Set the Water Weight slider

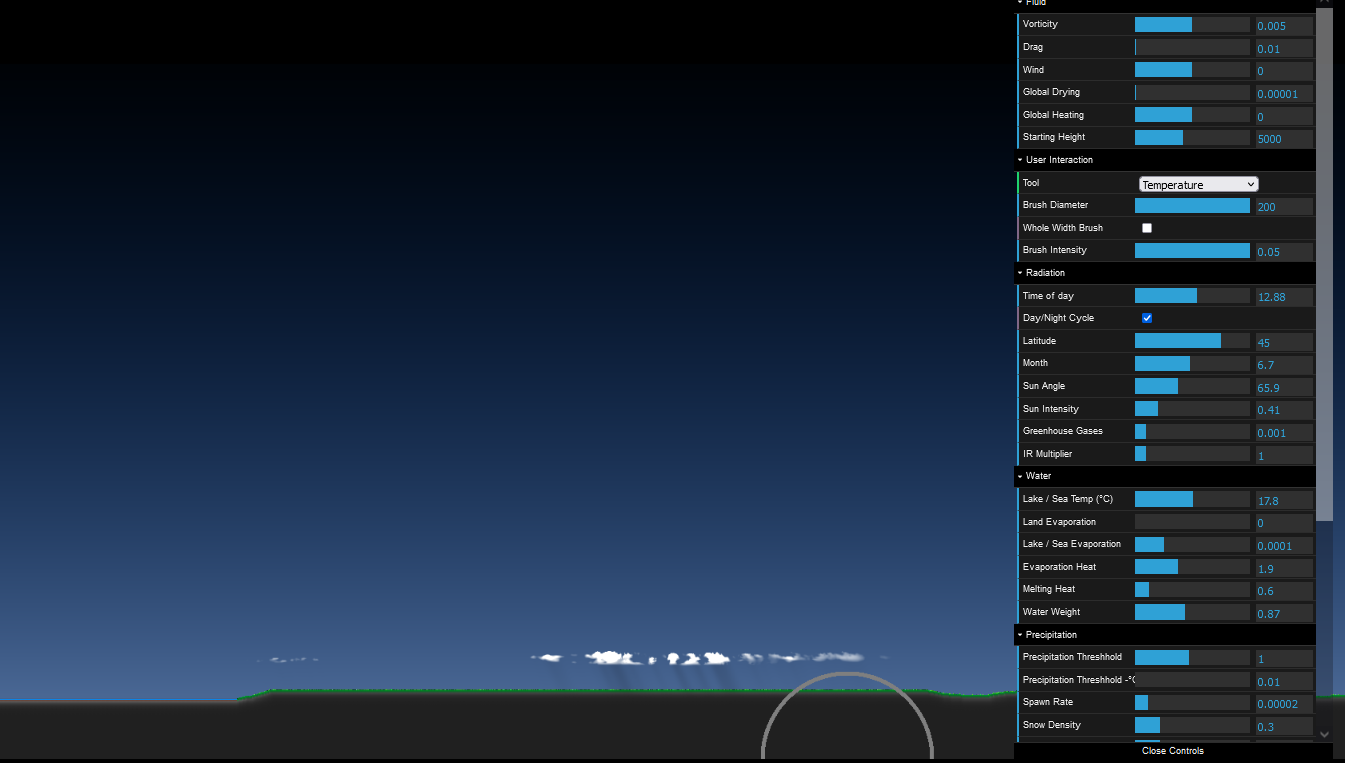(1192, 612)
